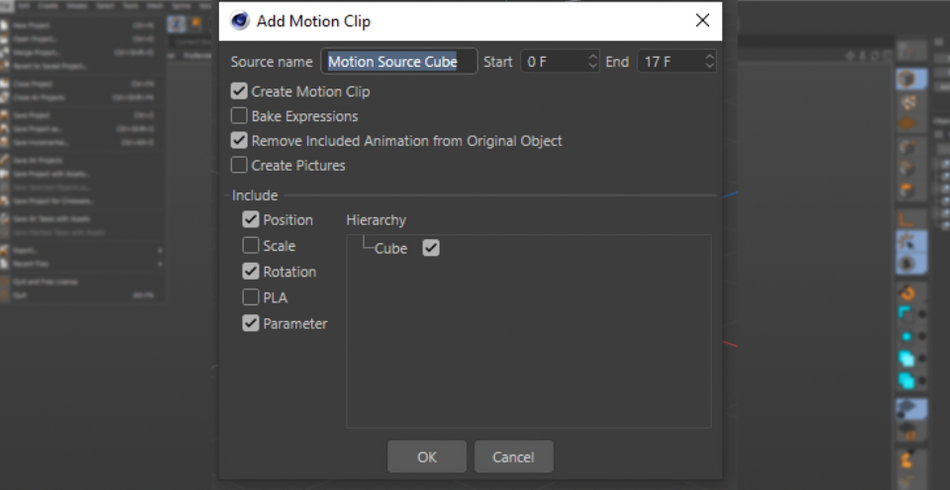The height and width of the screenshot is (490, 950).
Task: Click the Cancel button
Action: click(514, 457)
